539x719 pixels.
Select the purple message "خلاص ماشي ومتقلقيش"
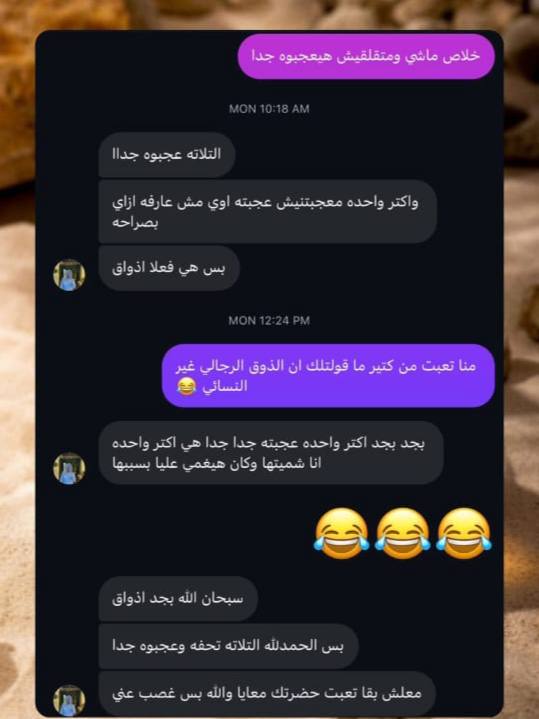tap(366, 56)
